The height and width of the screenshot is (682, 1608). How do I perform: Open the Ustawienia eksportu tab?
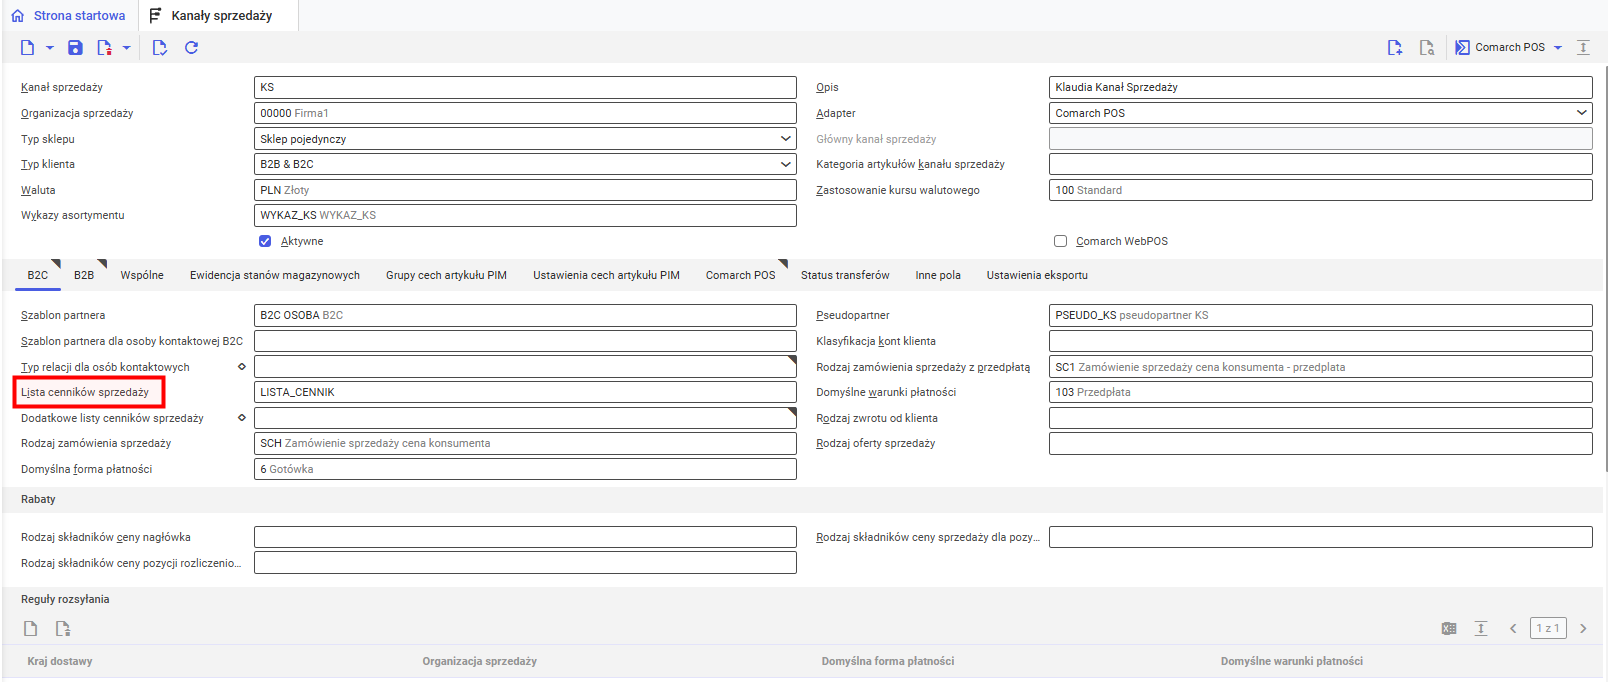pos(1037,275)
